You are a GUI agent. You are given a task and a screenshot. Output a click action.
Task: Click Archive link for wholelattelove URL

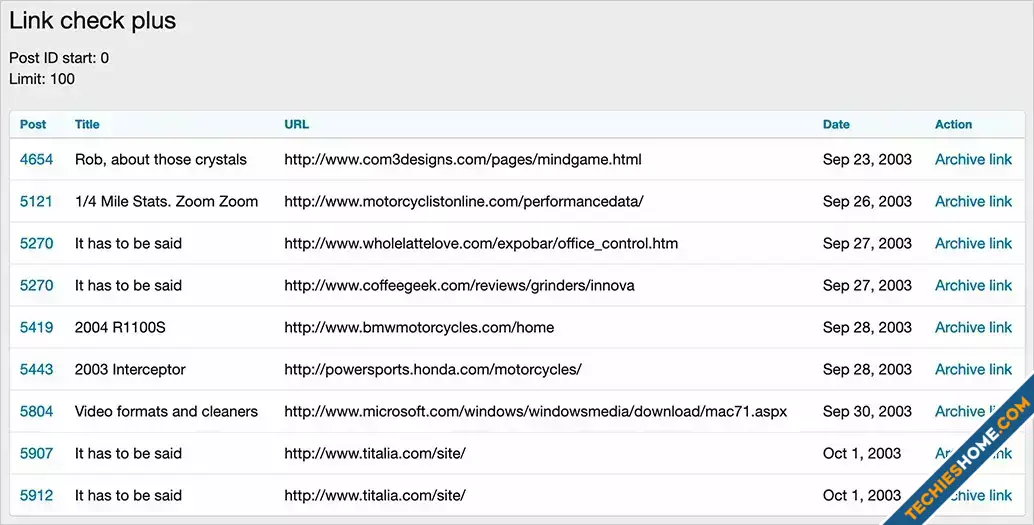973,243
